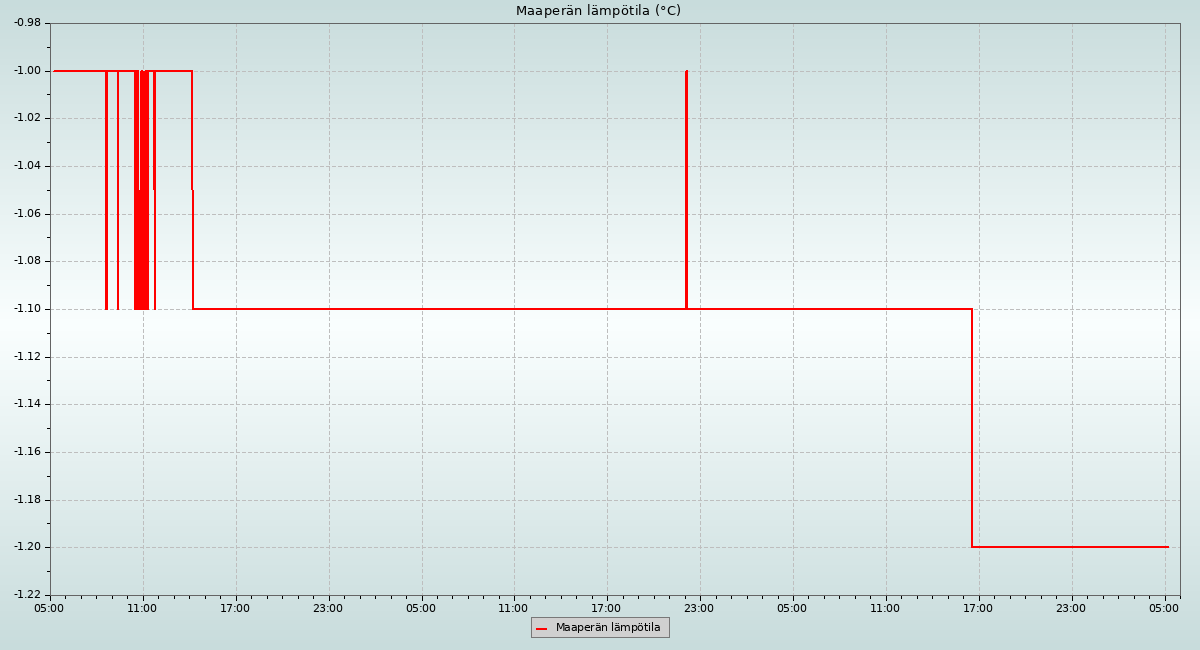Viewport: 1200px width, 650px height.
Task: Click the -1.14 y-axis label
Action: [x=27, y=404]
